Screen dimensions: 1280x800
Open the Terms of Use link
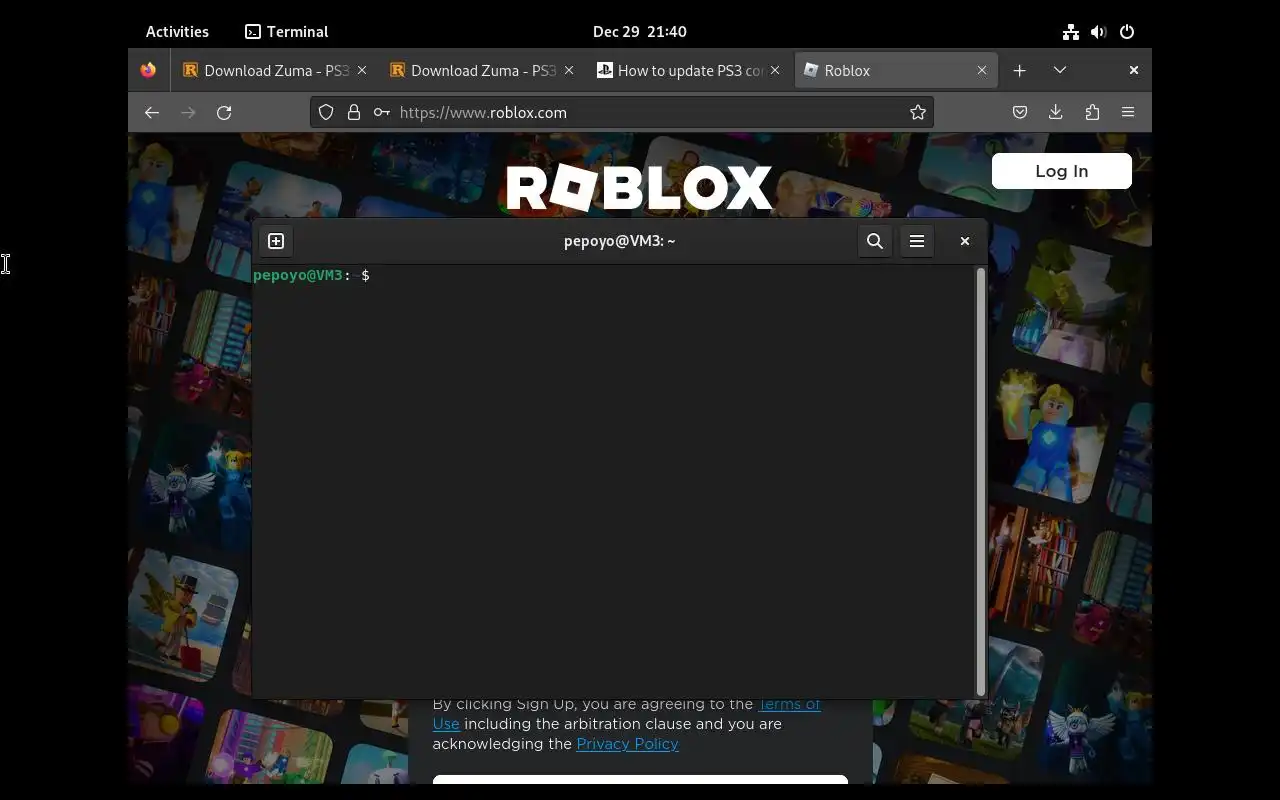789,704
